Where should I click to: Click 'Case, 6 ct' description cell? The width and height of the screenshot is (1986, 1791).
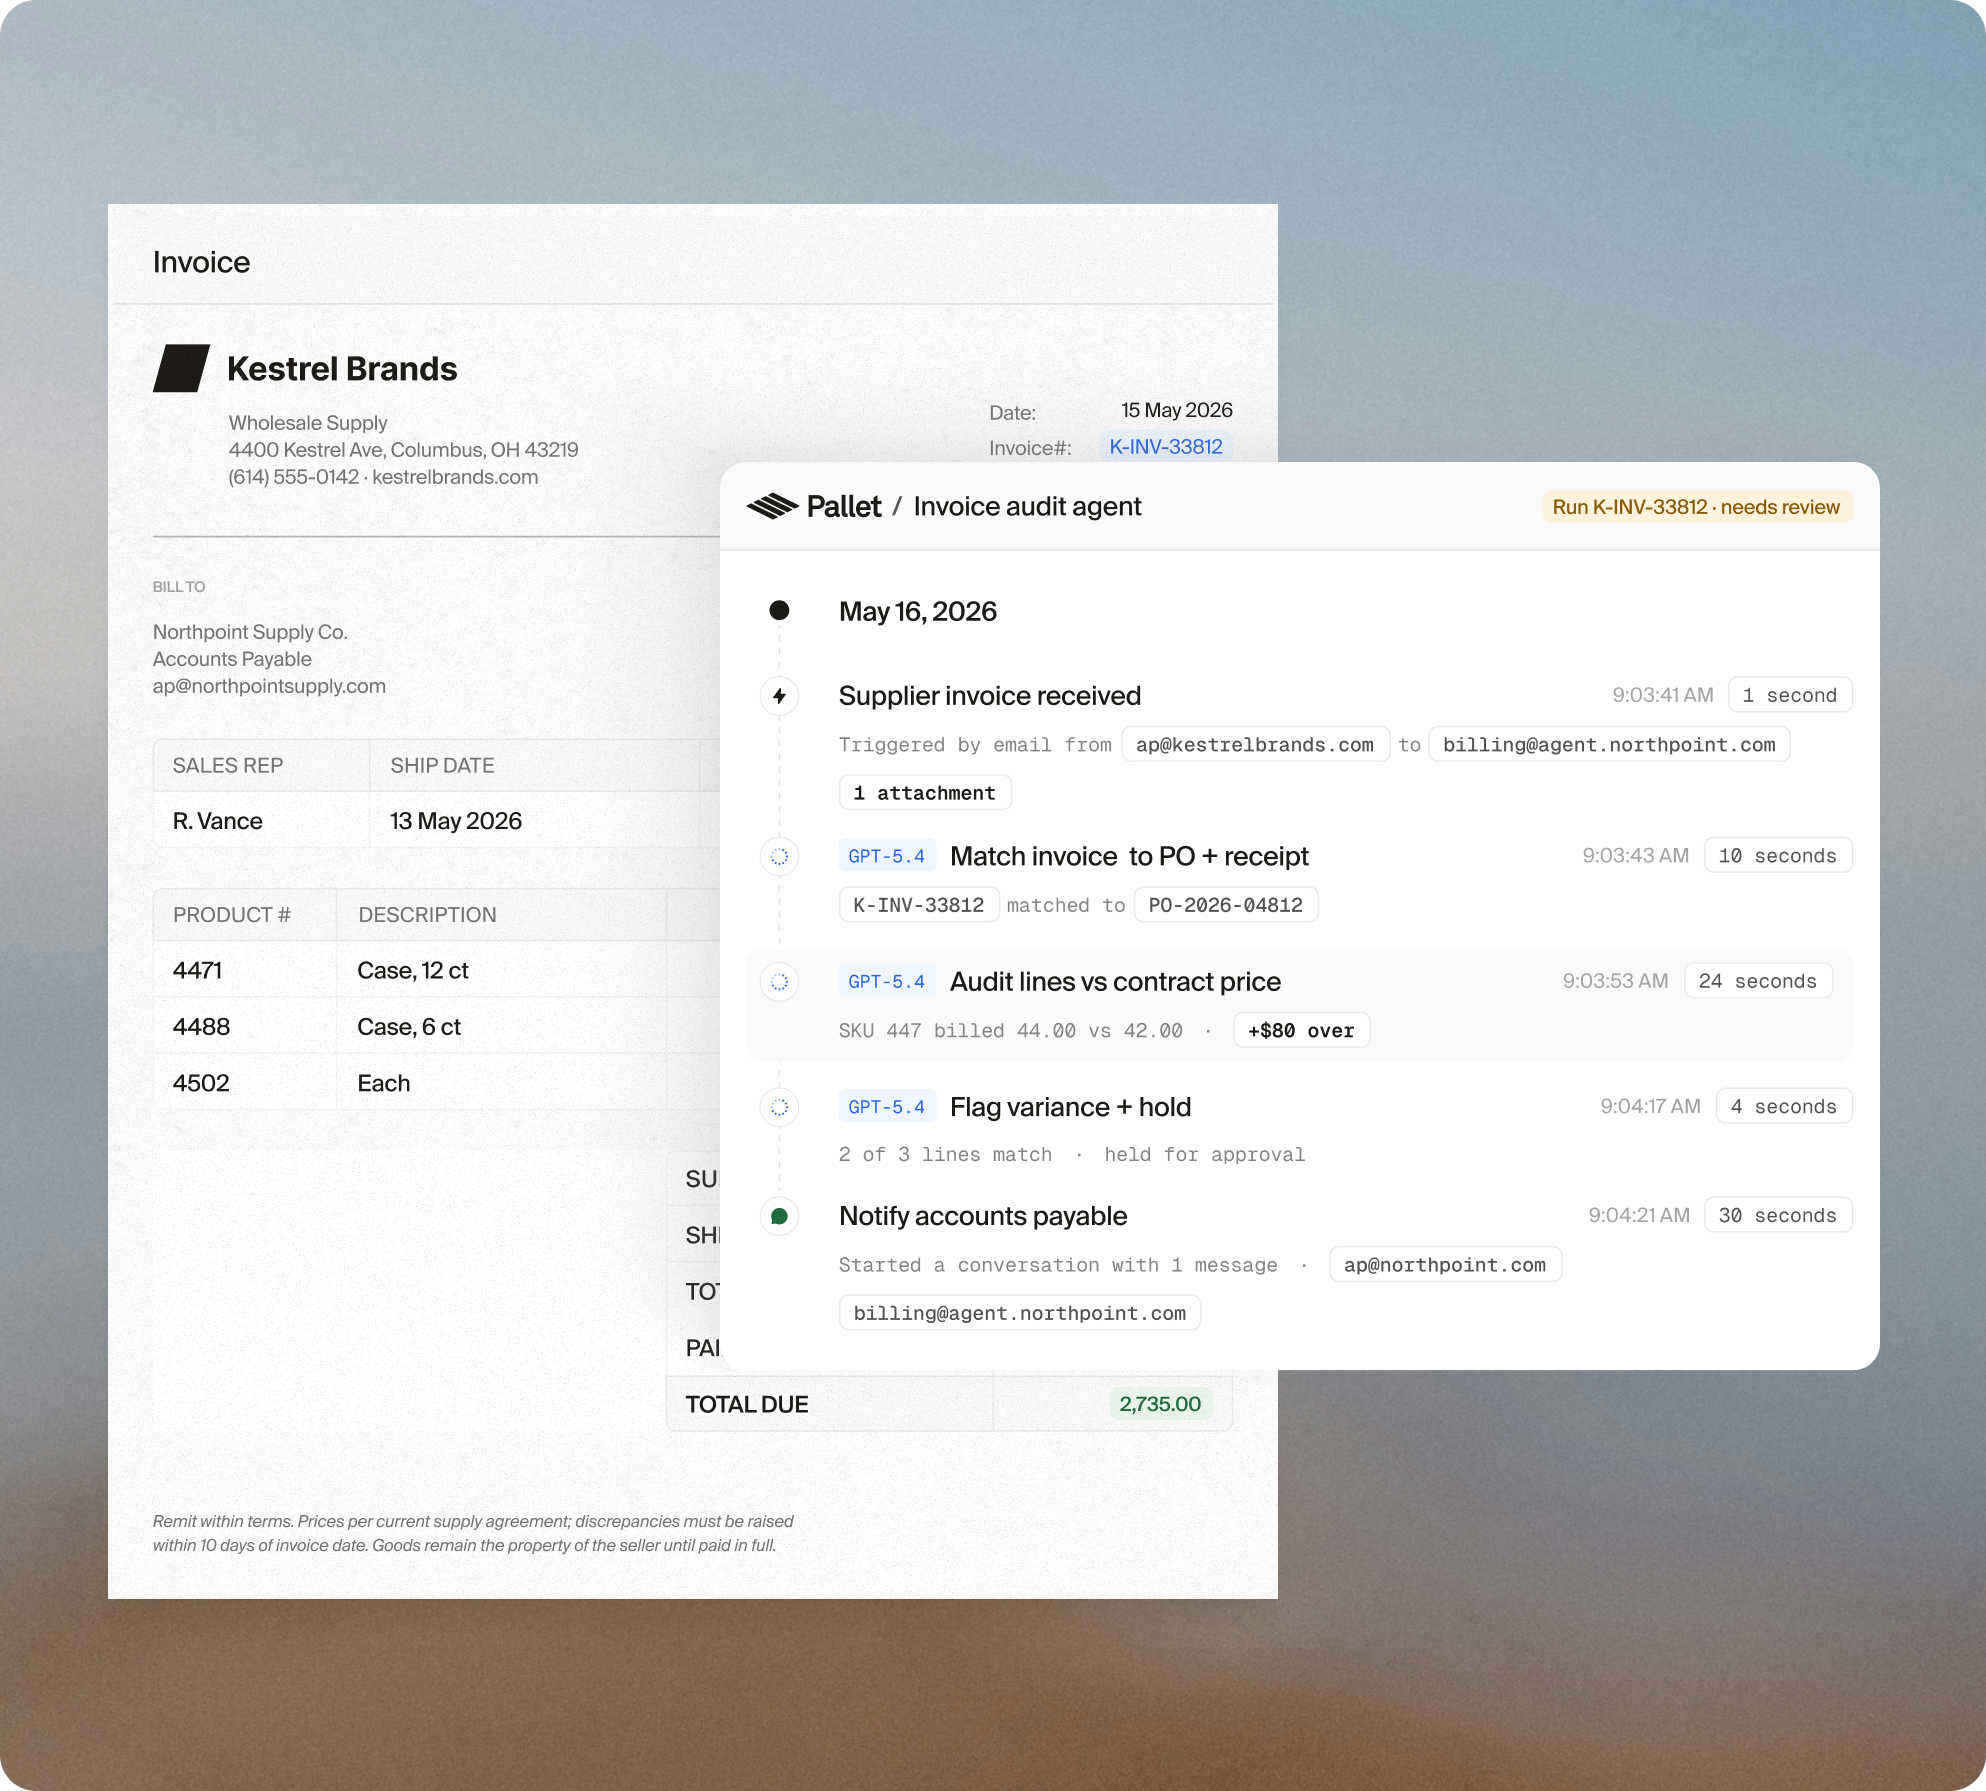tap(409, 1027)
